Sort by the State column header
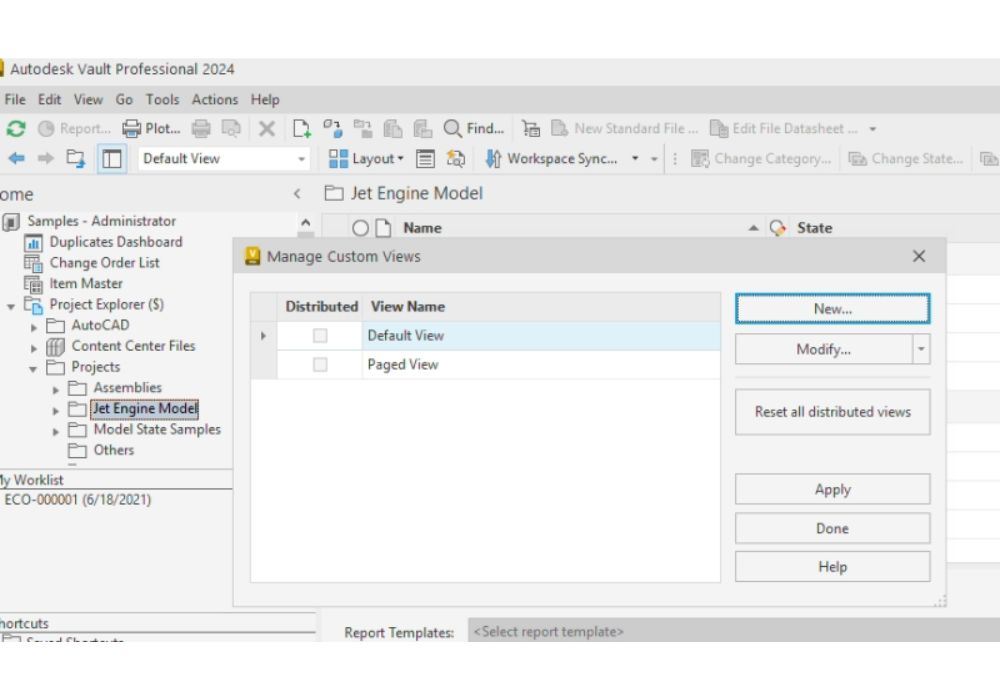The width and height of the screenshot is (1000, 700). (814, 228)
